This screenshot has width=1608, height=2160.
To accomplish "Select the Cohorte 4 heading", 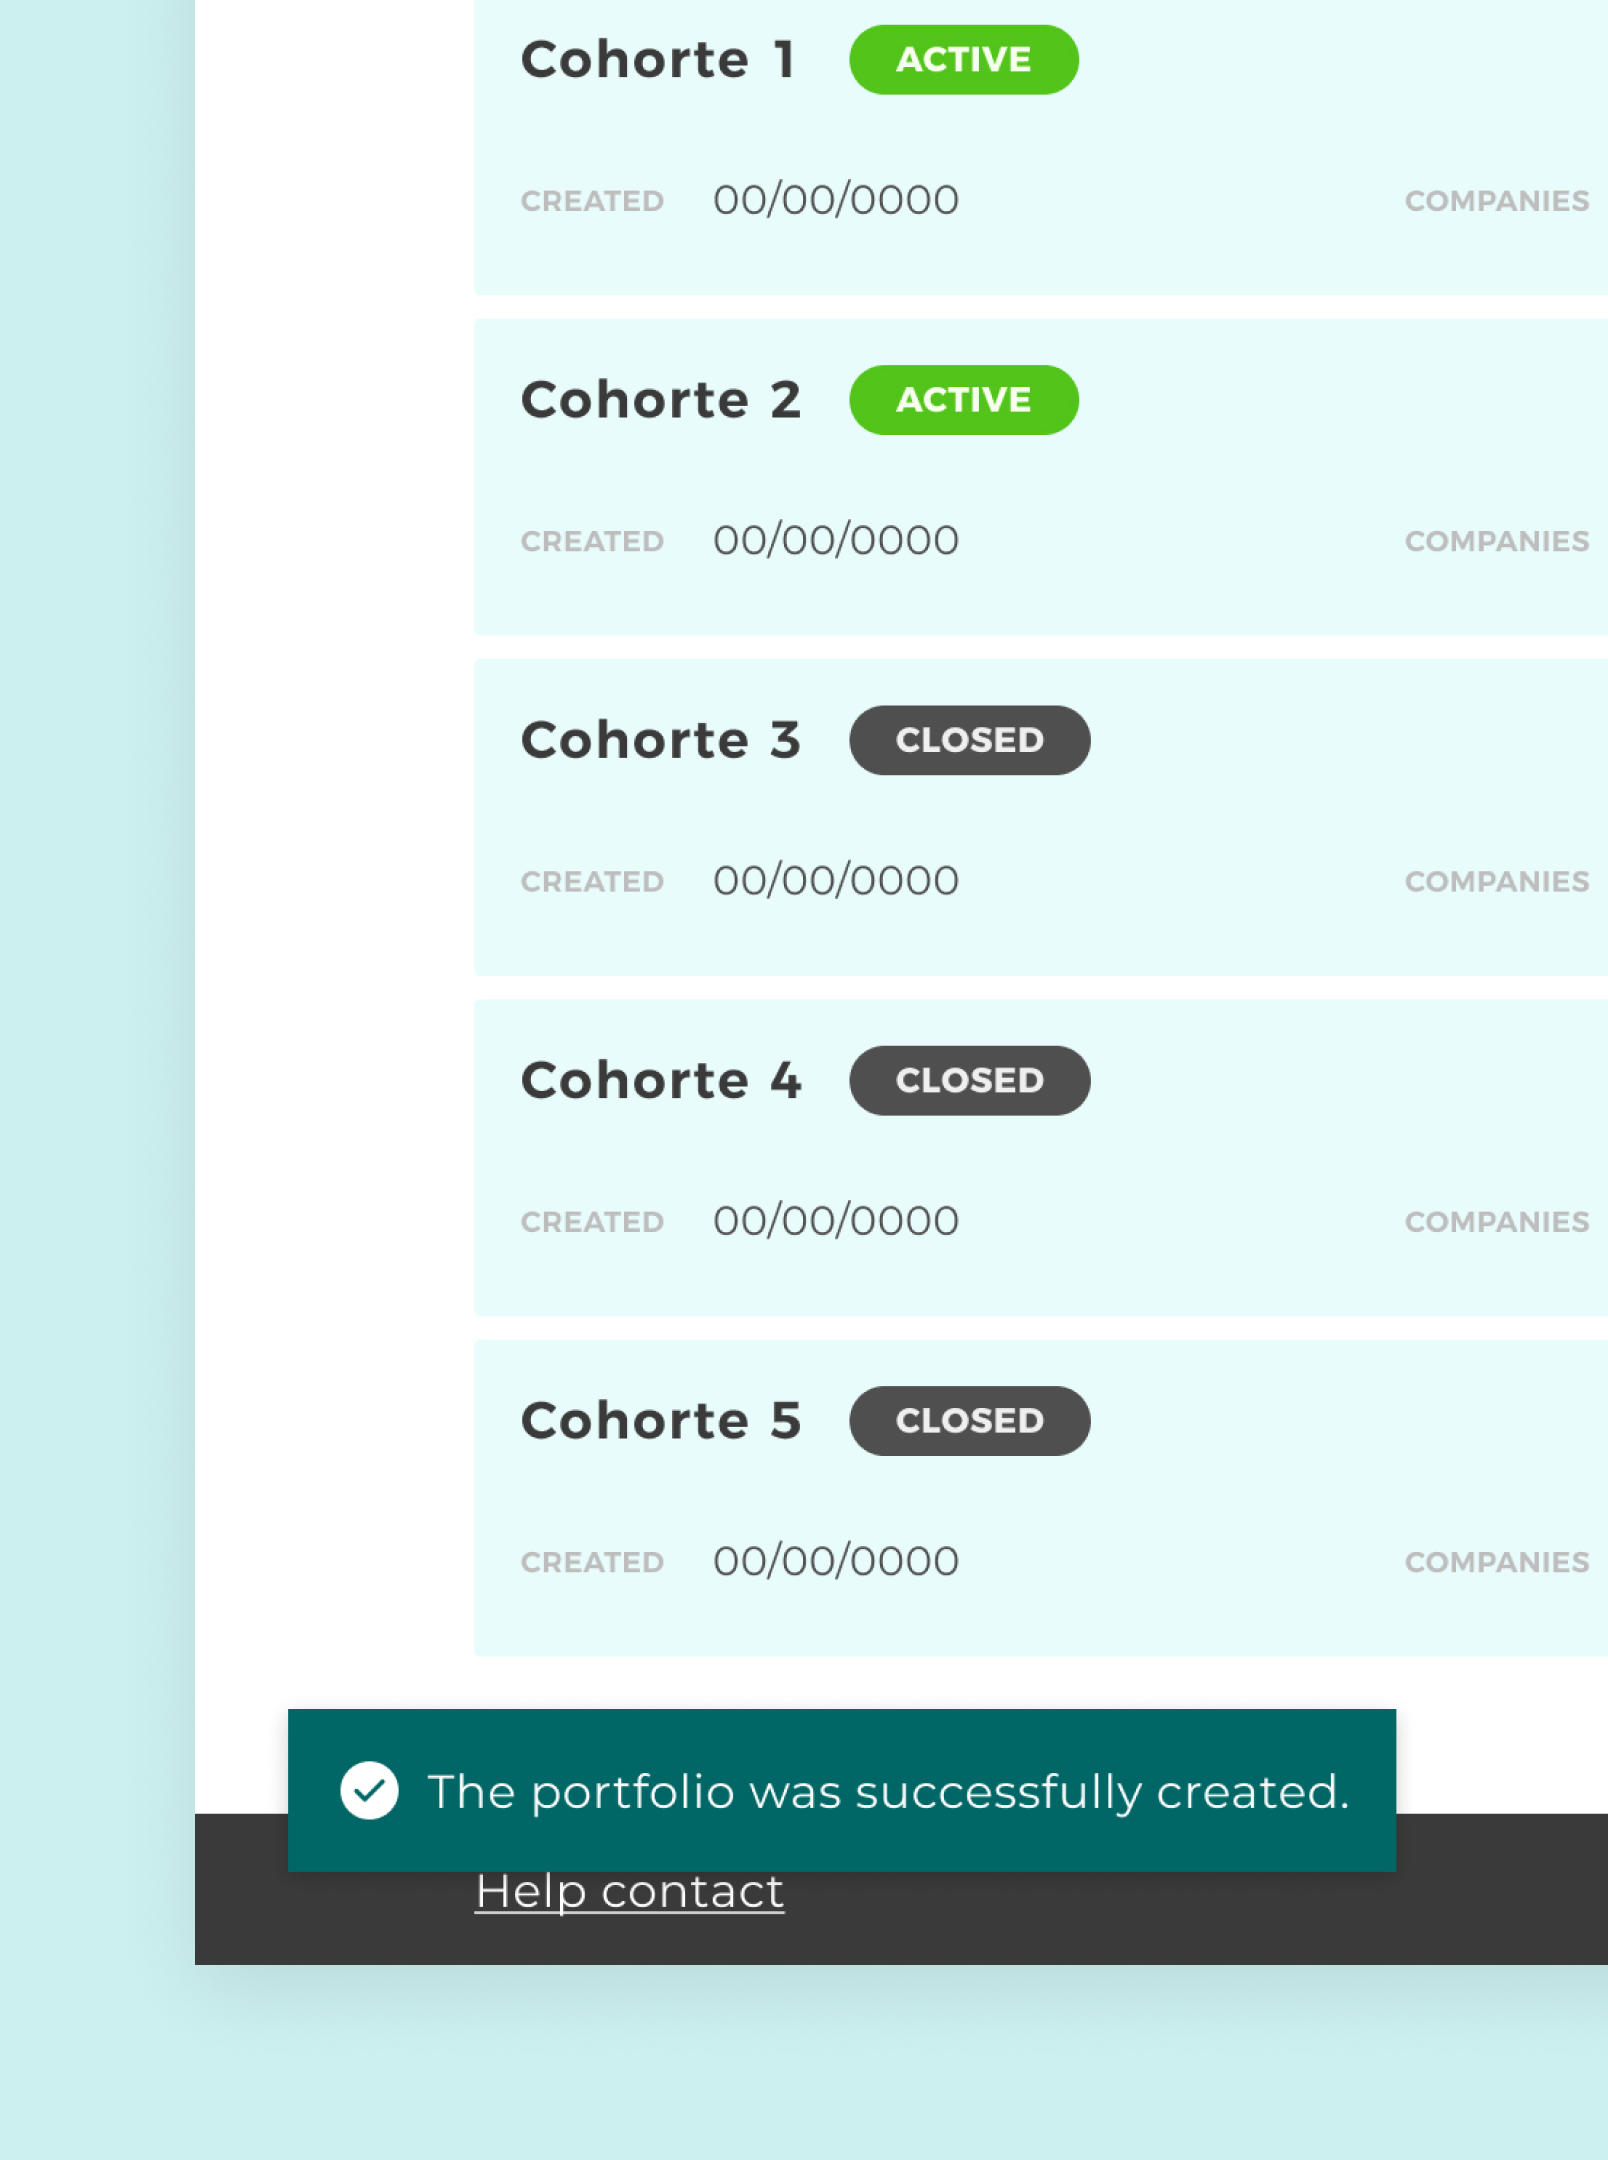I will point(660,1080).
